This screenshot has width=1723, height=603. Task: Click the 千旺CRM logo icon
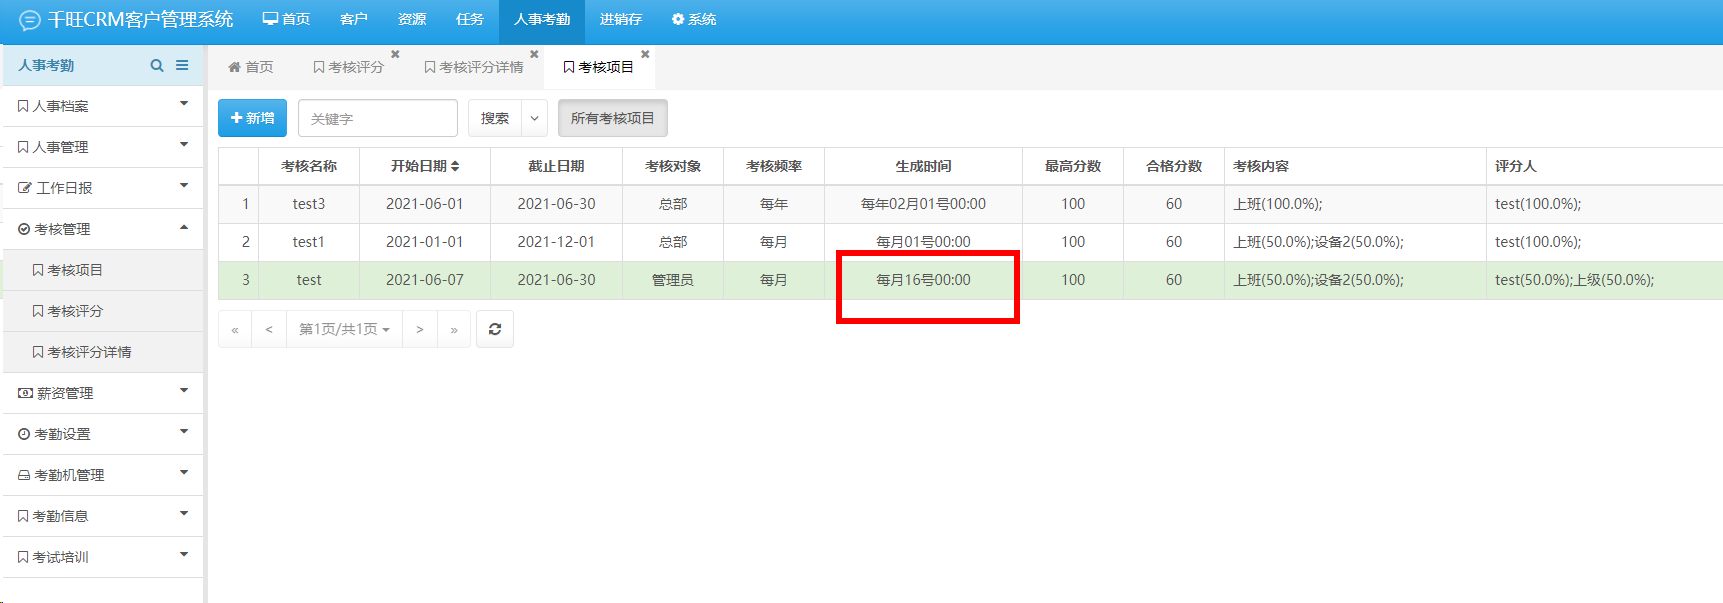pos(30,20)
